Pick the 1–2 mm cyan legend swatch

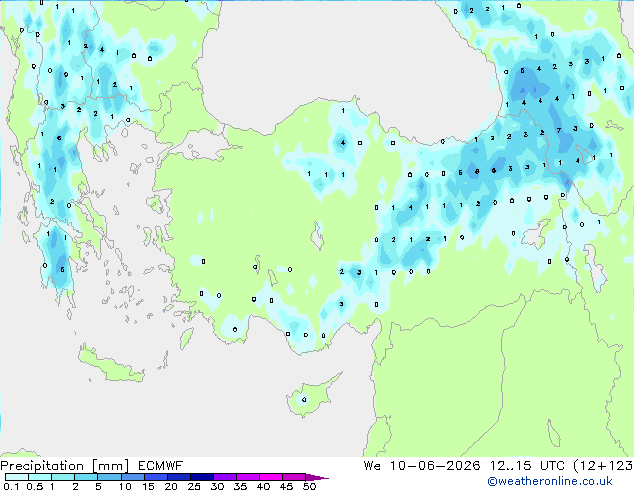point(63,477)
